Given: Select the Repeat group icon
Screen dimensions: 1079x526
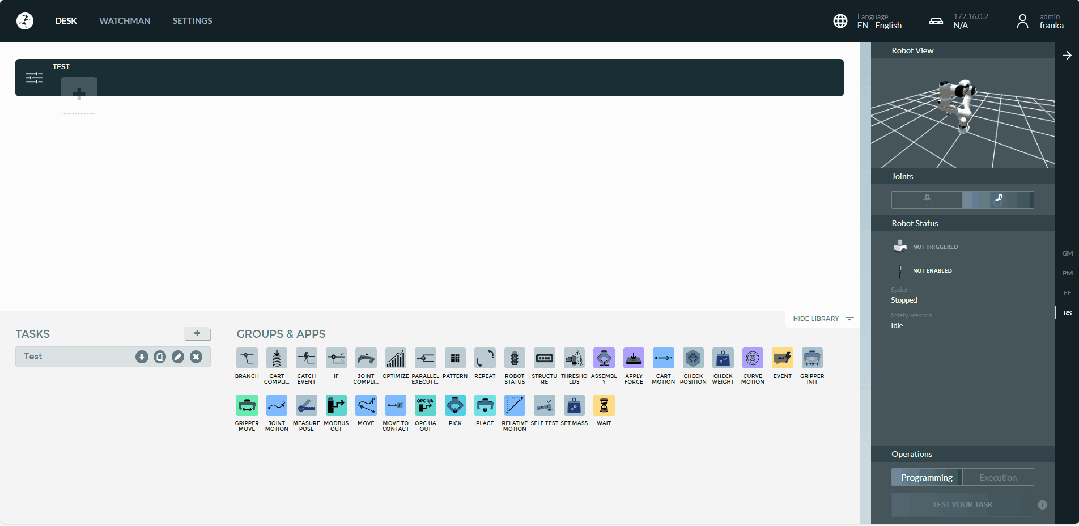Looking at the screenshot, I should point(484,358).
